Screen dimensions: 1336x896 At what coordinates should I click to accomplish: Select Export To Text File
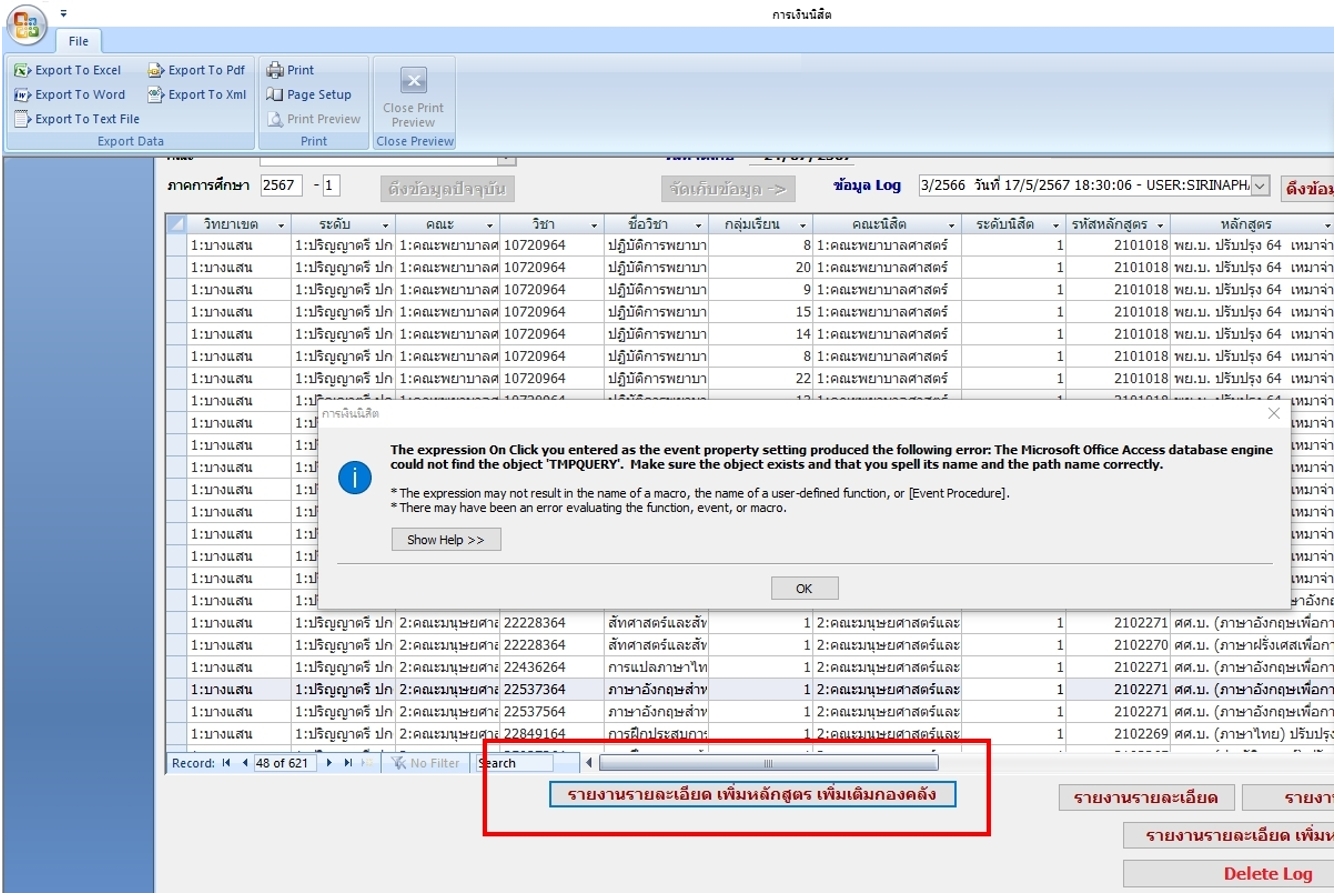tap(77, 119)
